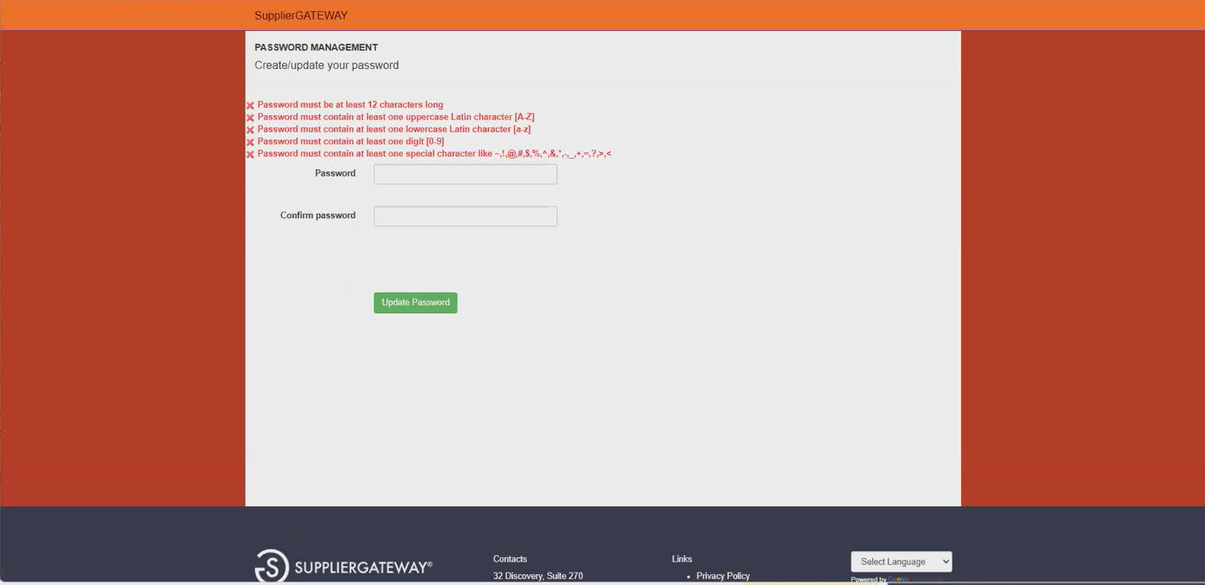
Task: Click the X icon beside lowercase Latin rule
Action: (250, 130)
